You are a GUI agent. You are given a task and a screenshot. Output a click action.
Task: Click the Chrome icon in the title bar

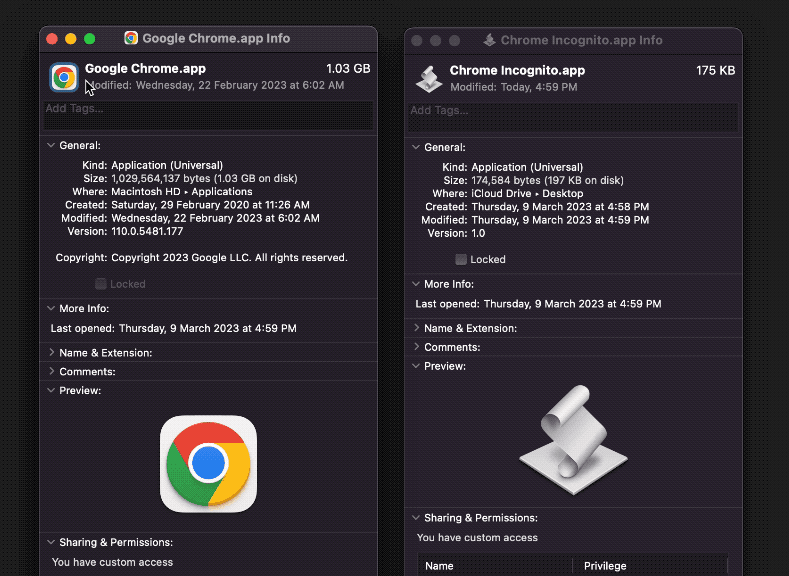click(131, 38)
